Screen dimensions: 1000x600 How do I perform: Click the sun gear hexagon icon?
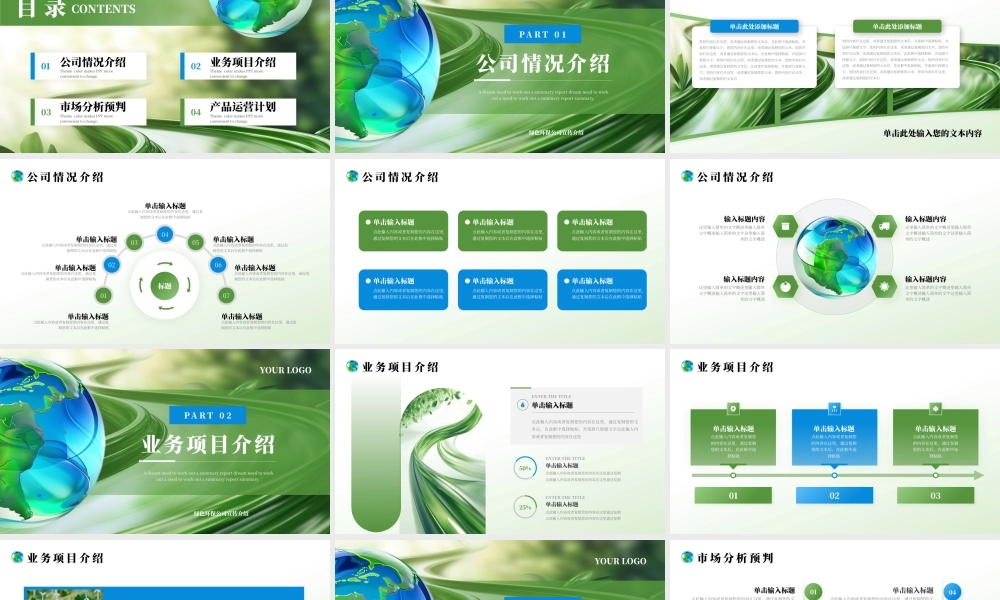(885, 287)
